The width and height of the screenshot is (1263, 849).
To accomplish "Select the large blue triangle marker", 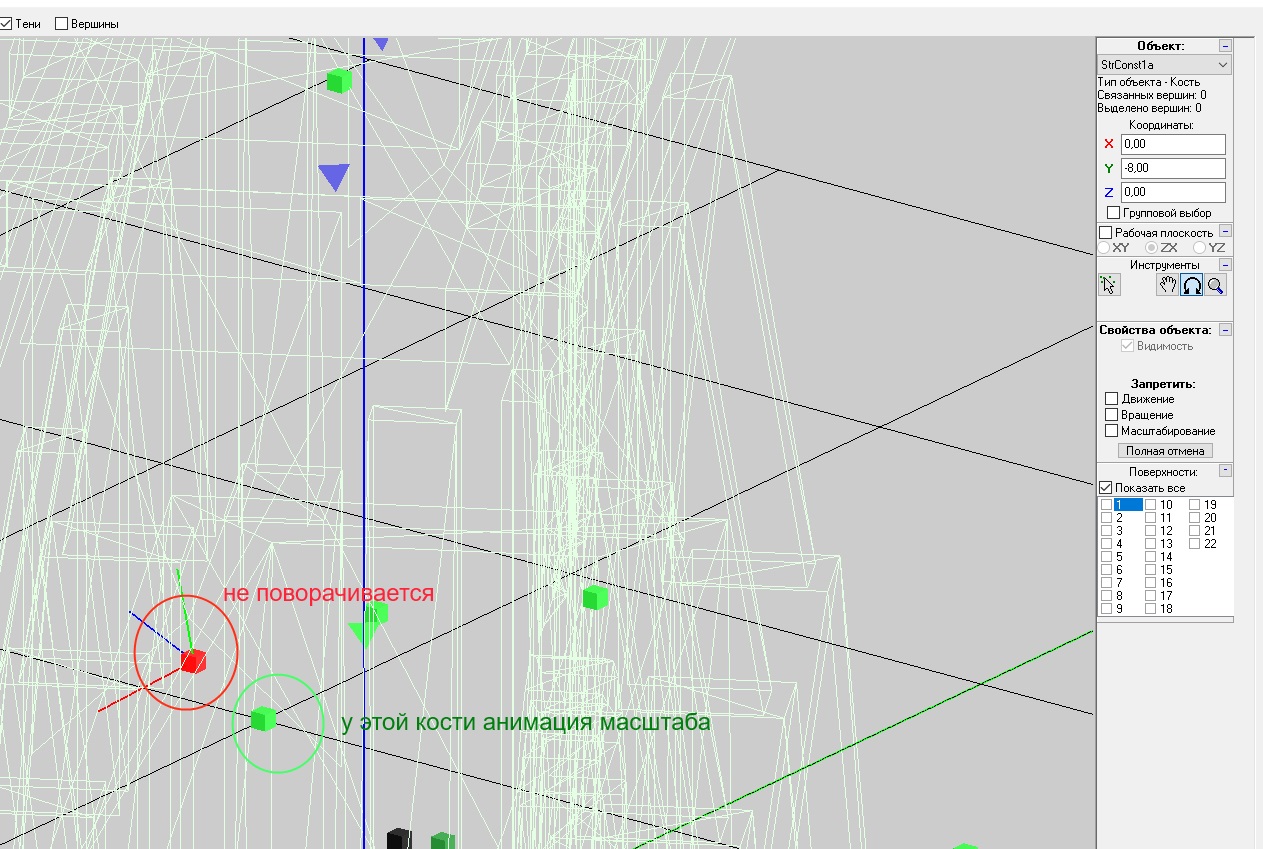I will pos(333,177).
